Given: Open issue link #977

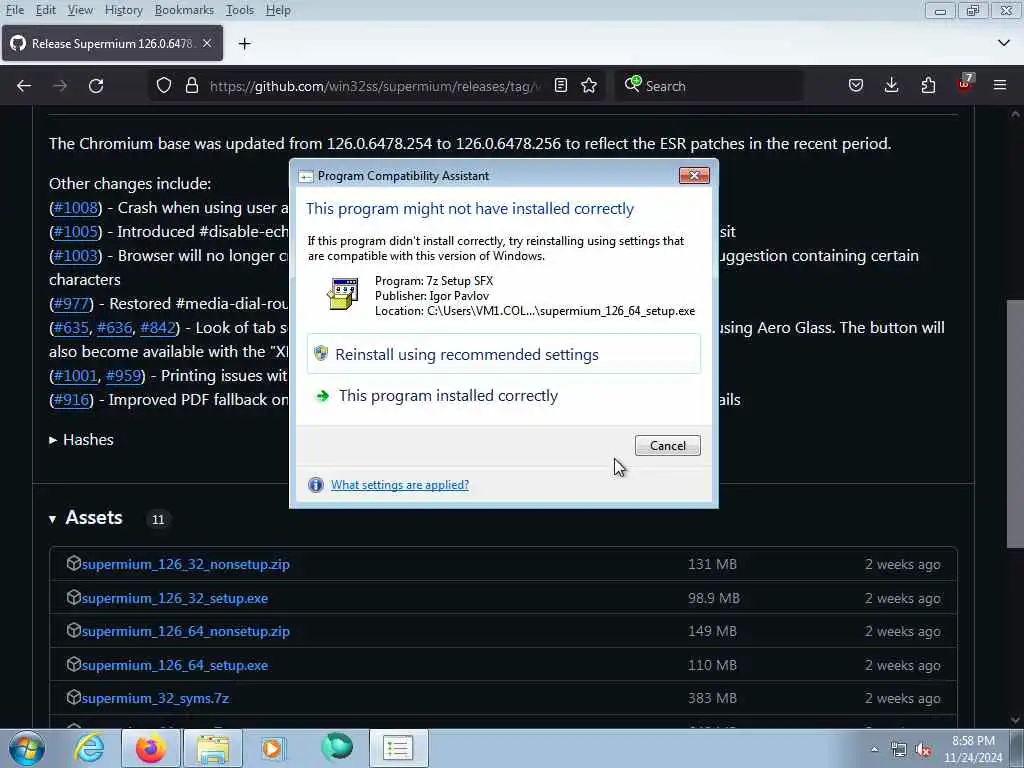Looking at the screenshot, I should coord(71,304).
